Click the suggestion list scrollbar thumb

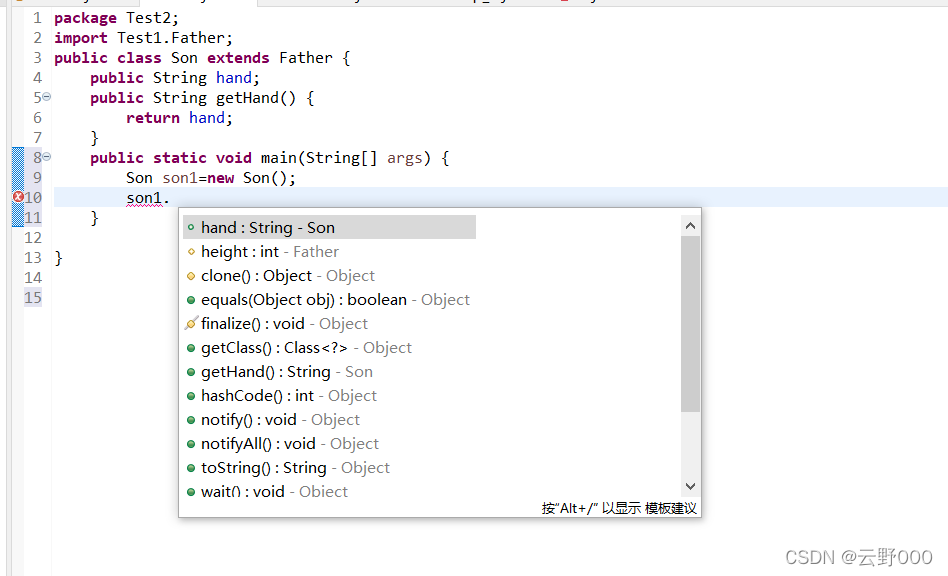(x=690, y=324)
